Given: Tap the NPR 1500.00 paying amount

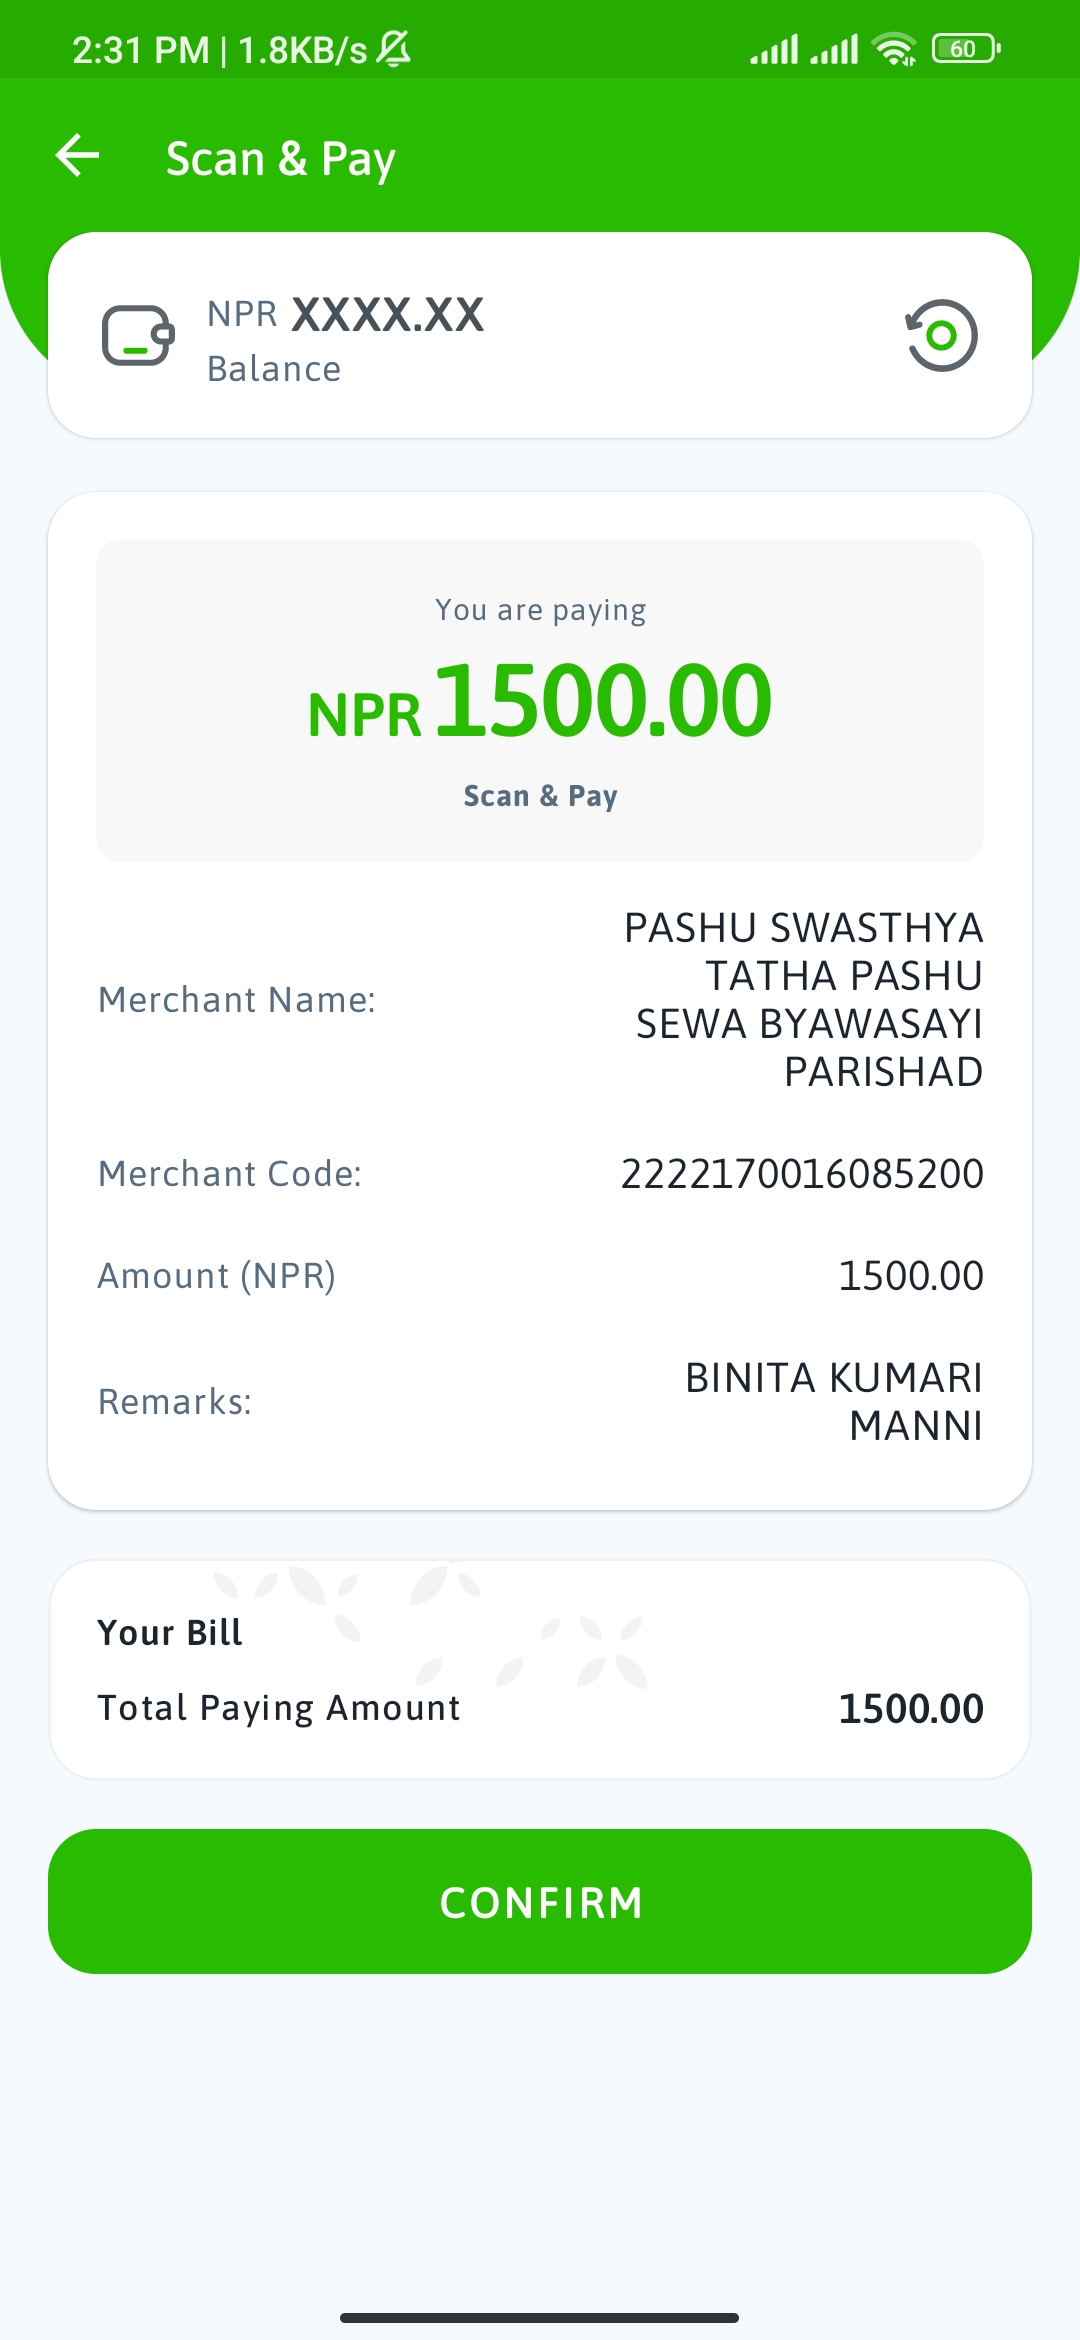Looking at the screenshot, I should [540, 702].
